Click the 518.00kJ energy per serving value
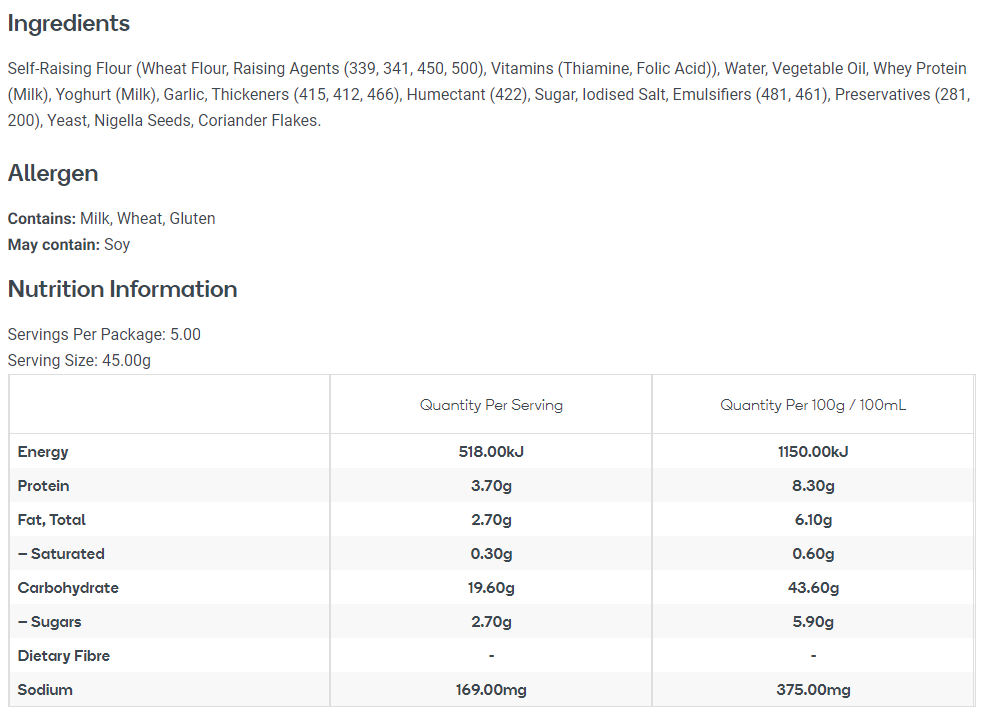This screenshot has width=987, height=718. coord(491,452)
